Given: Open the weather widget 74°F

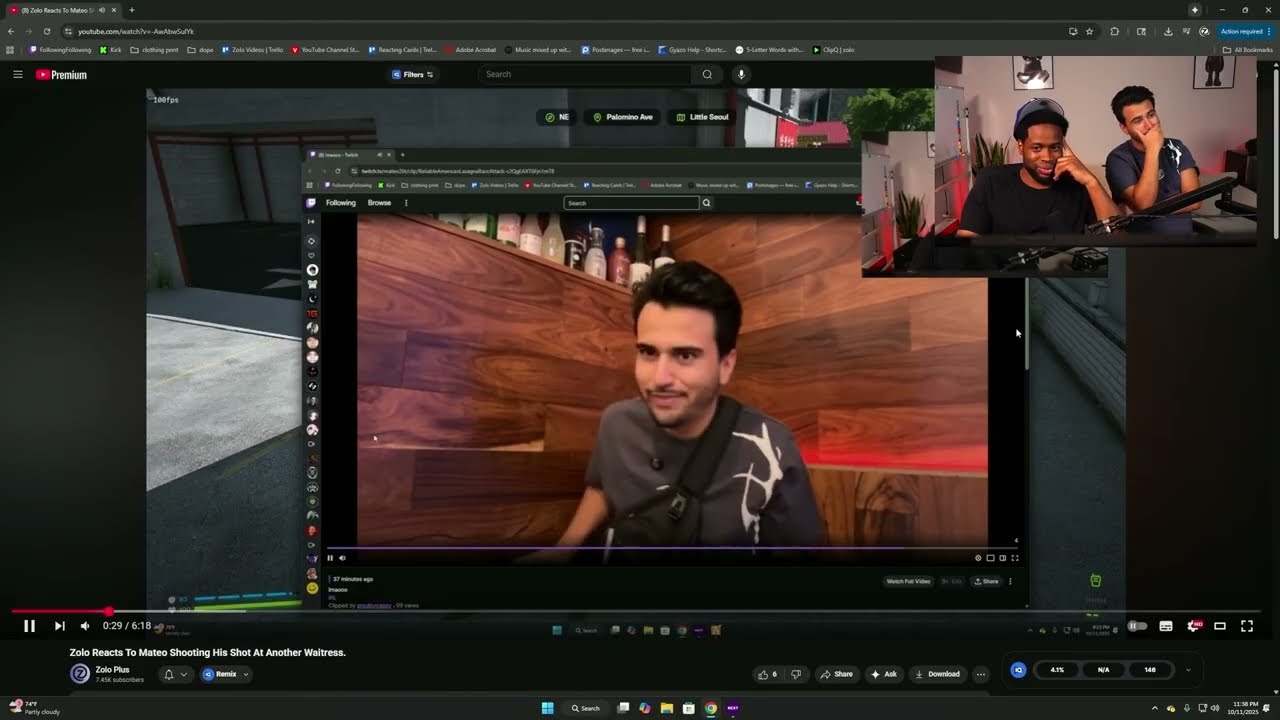Looking at the screenshot, I should click(36, 708).
